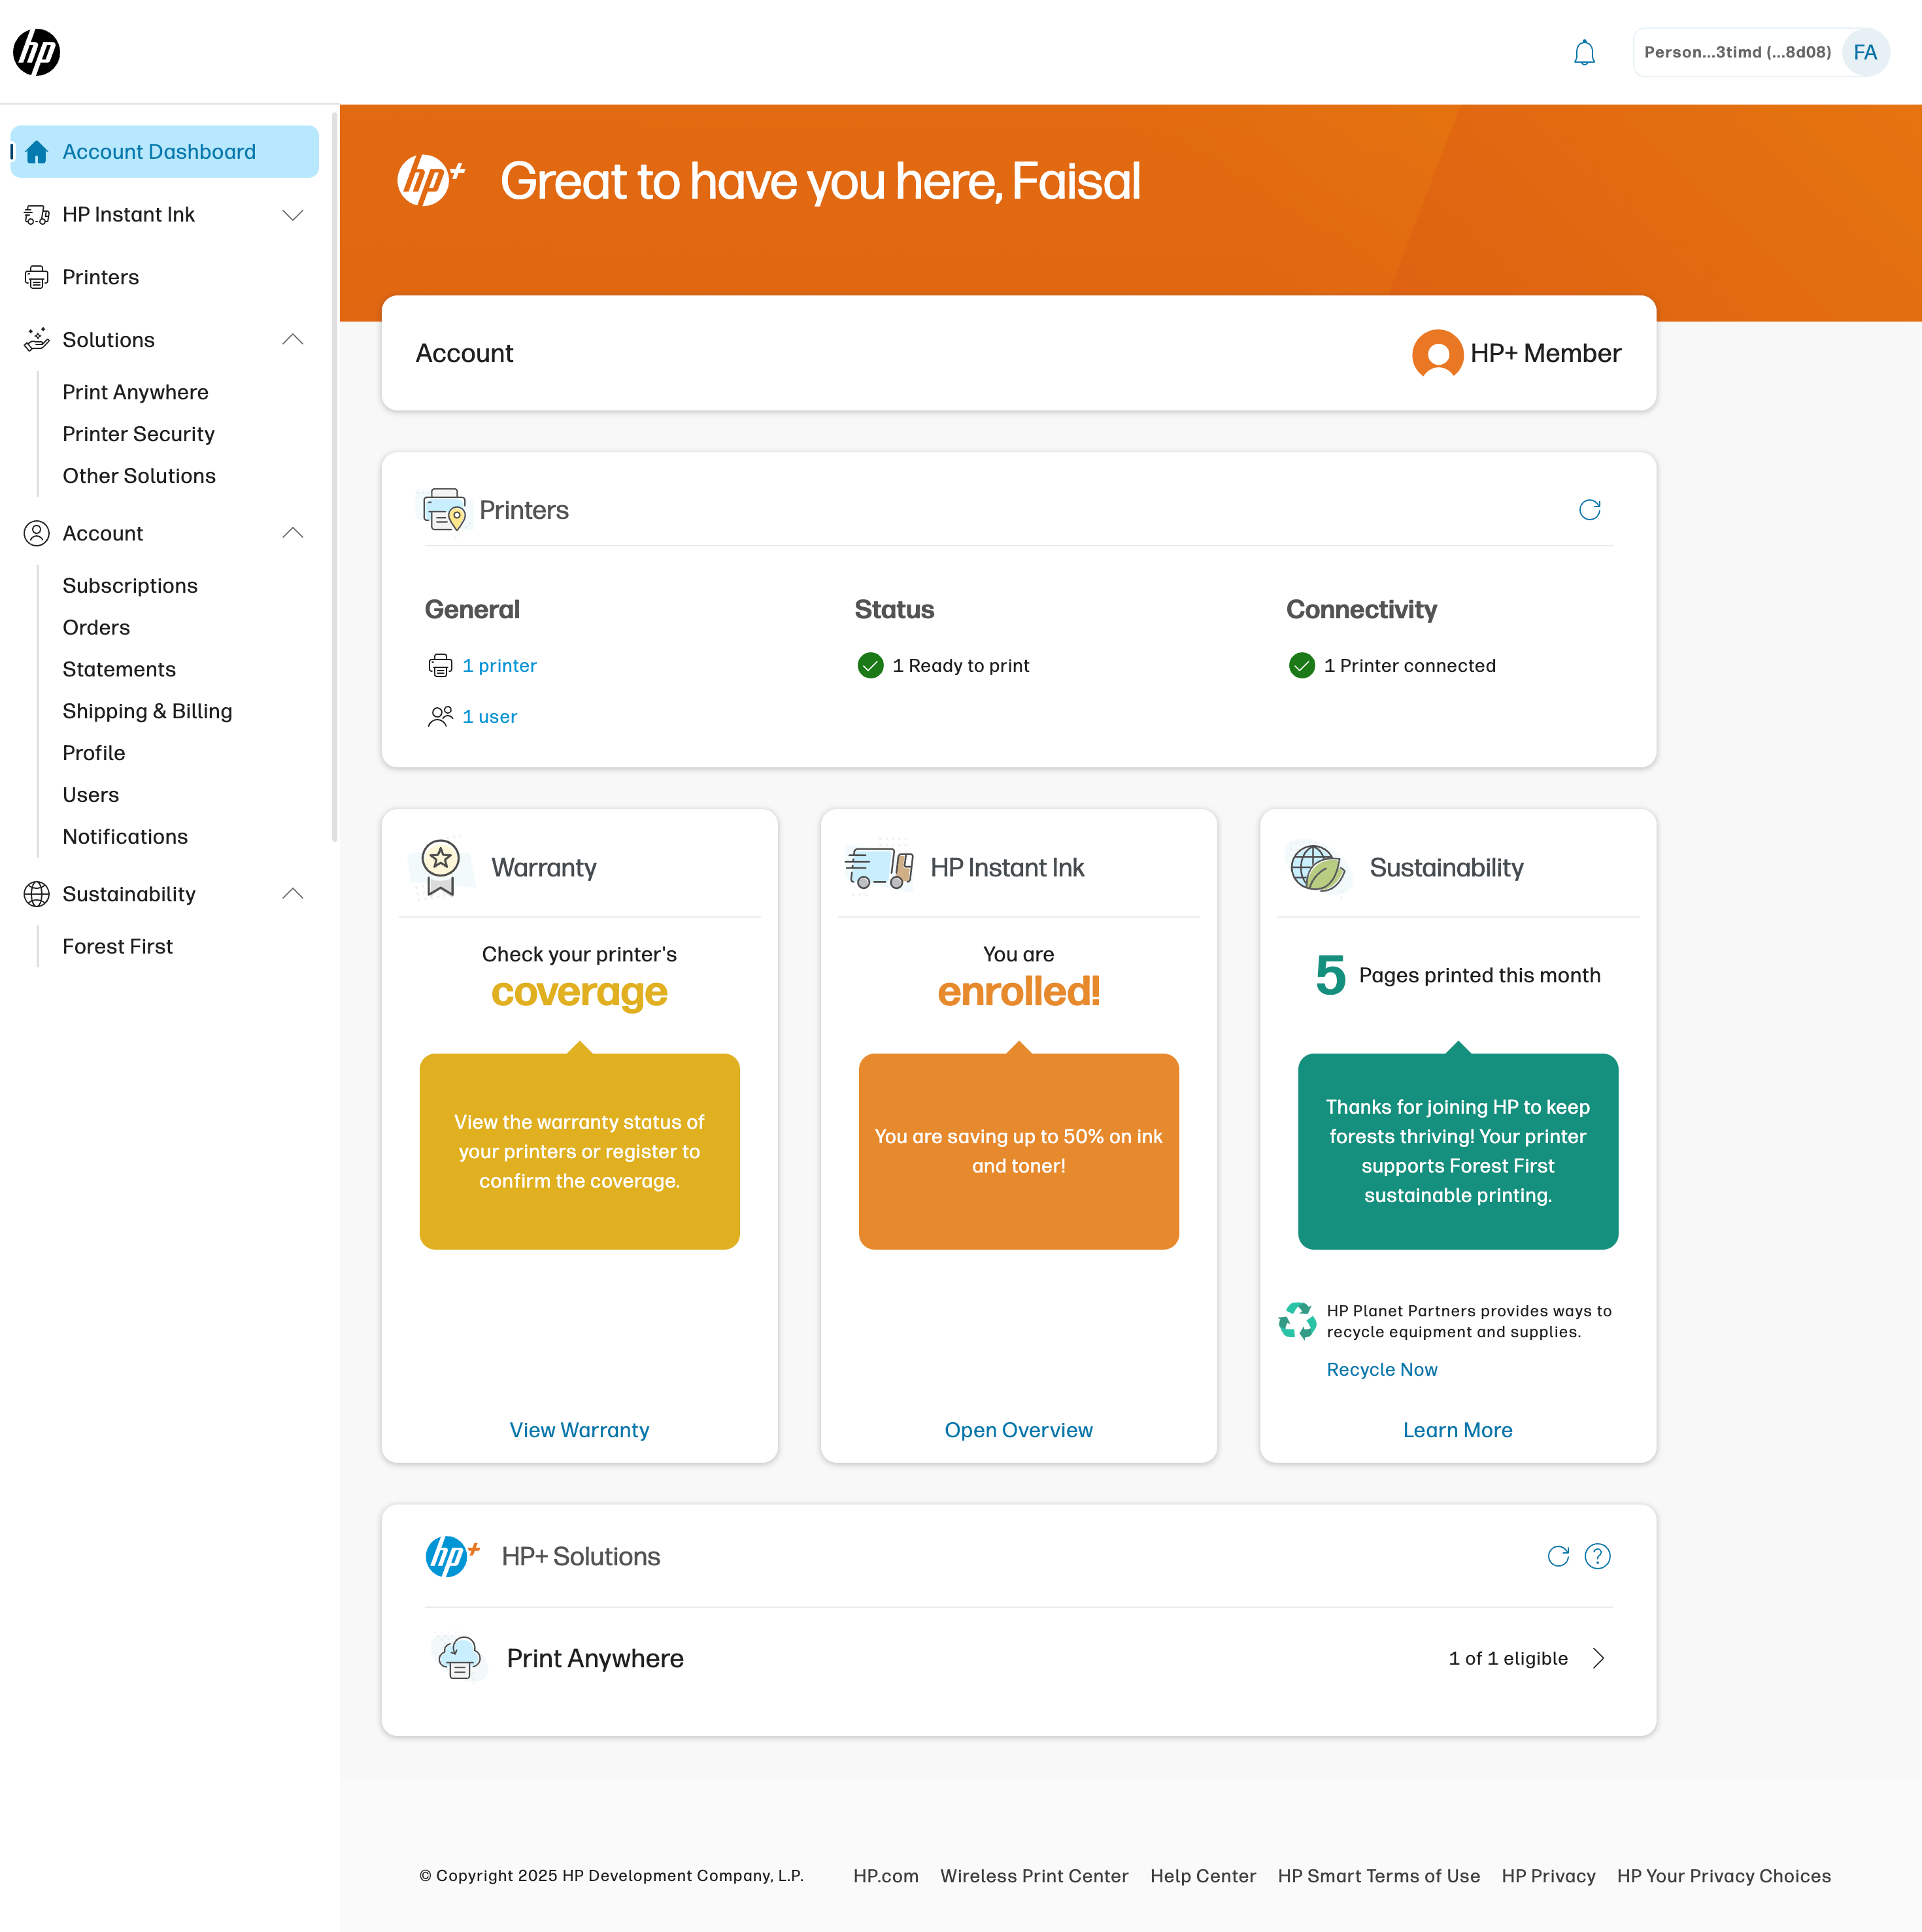The width and height of the screenshot is (1922, 1932).
Task: Collapse the Solutions sidebar section
Action: (x=293, y=340)
